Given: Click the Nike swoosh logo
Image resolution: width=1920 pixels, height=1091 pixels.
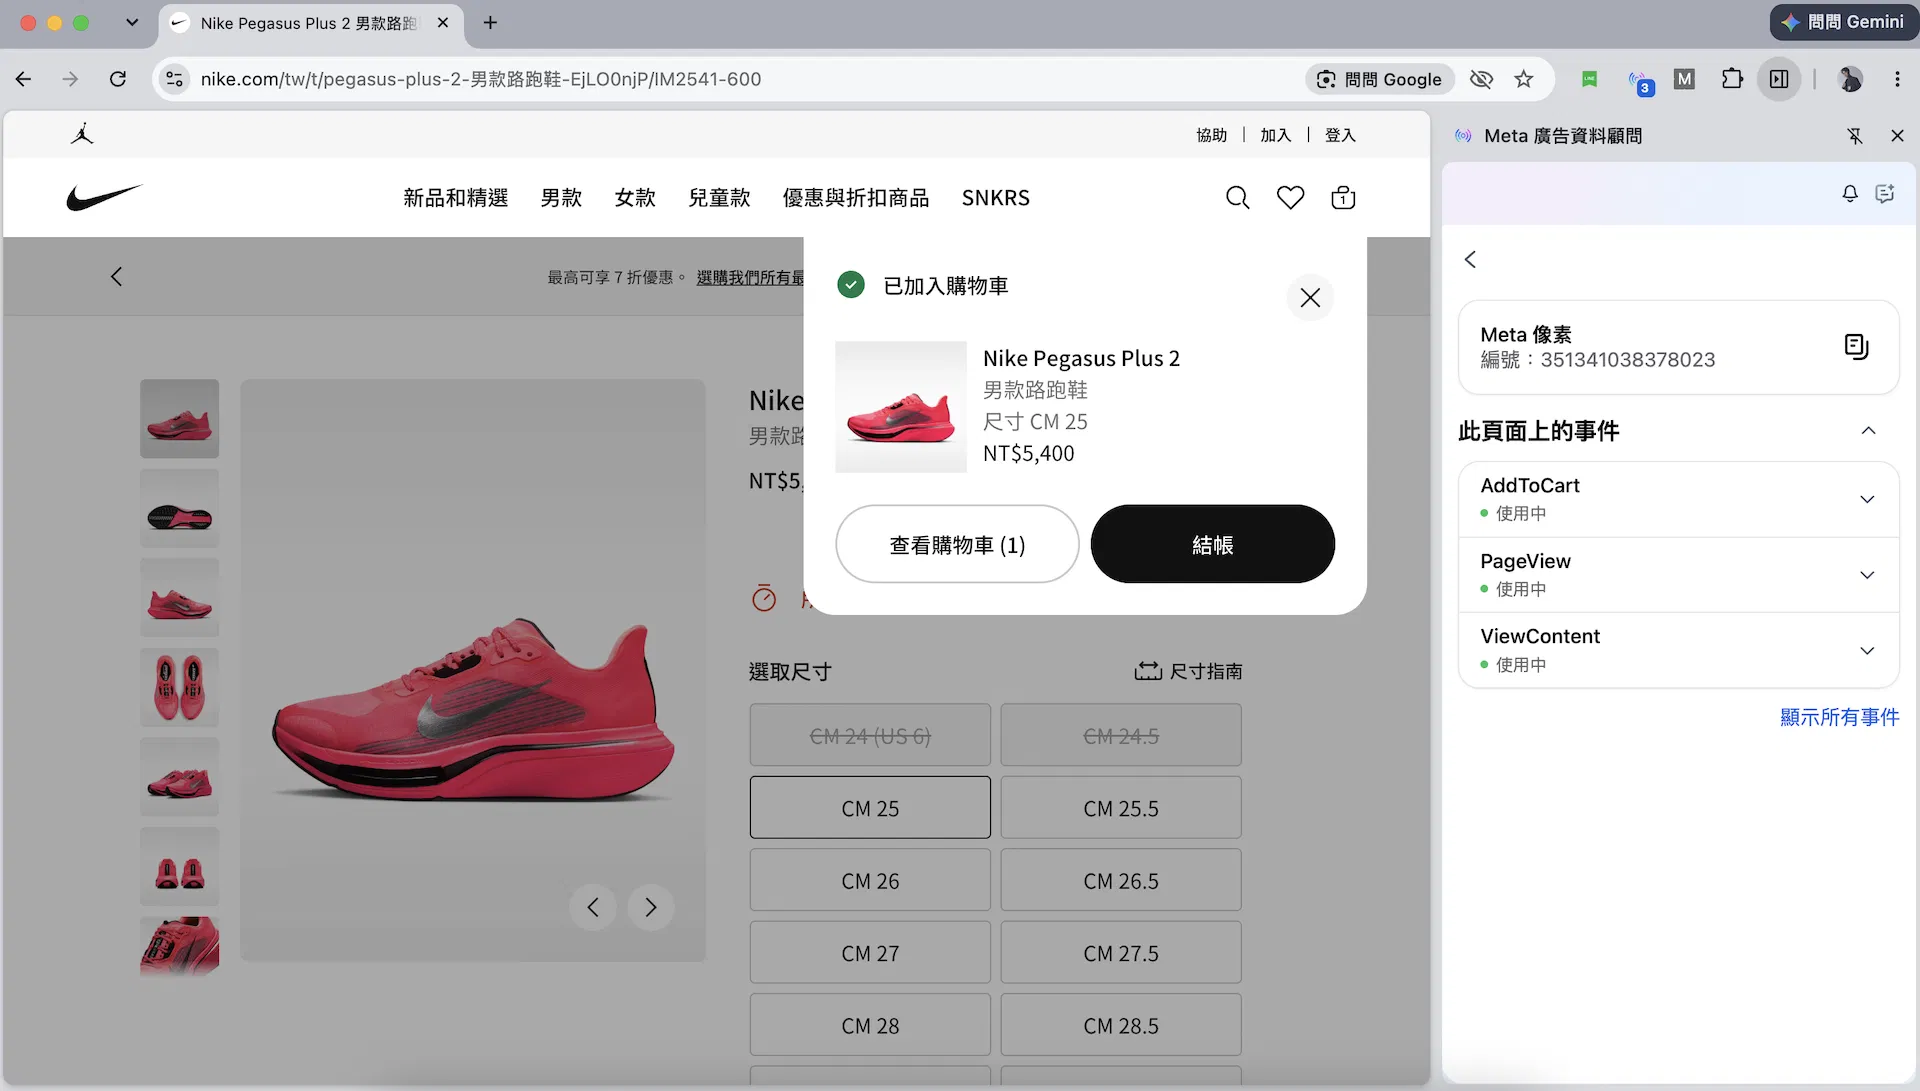Looking at the screenshot, I should coord(104,197).
